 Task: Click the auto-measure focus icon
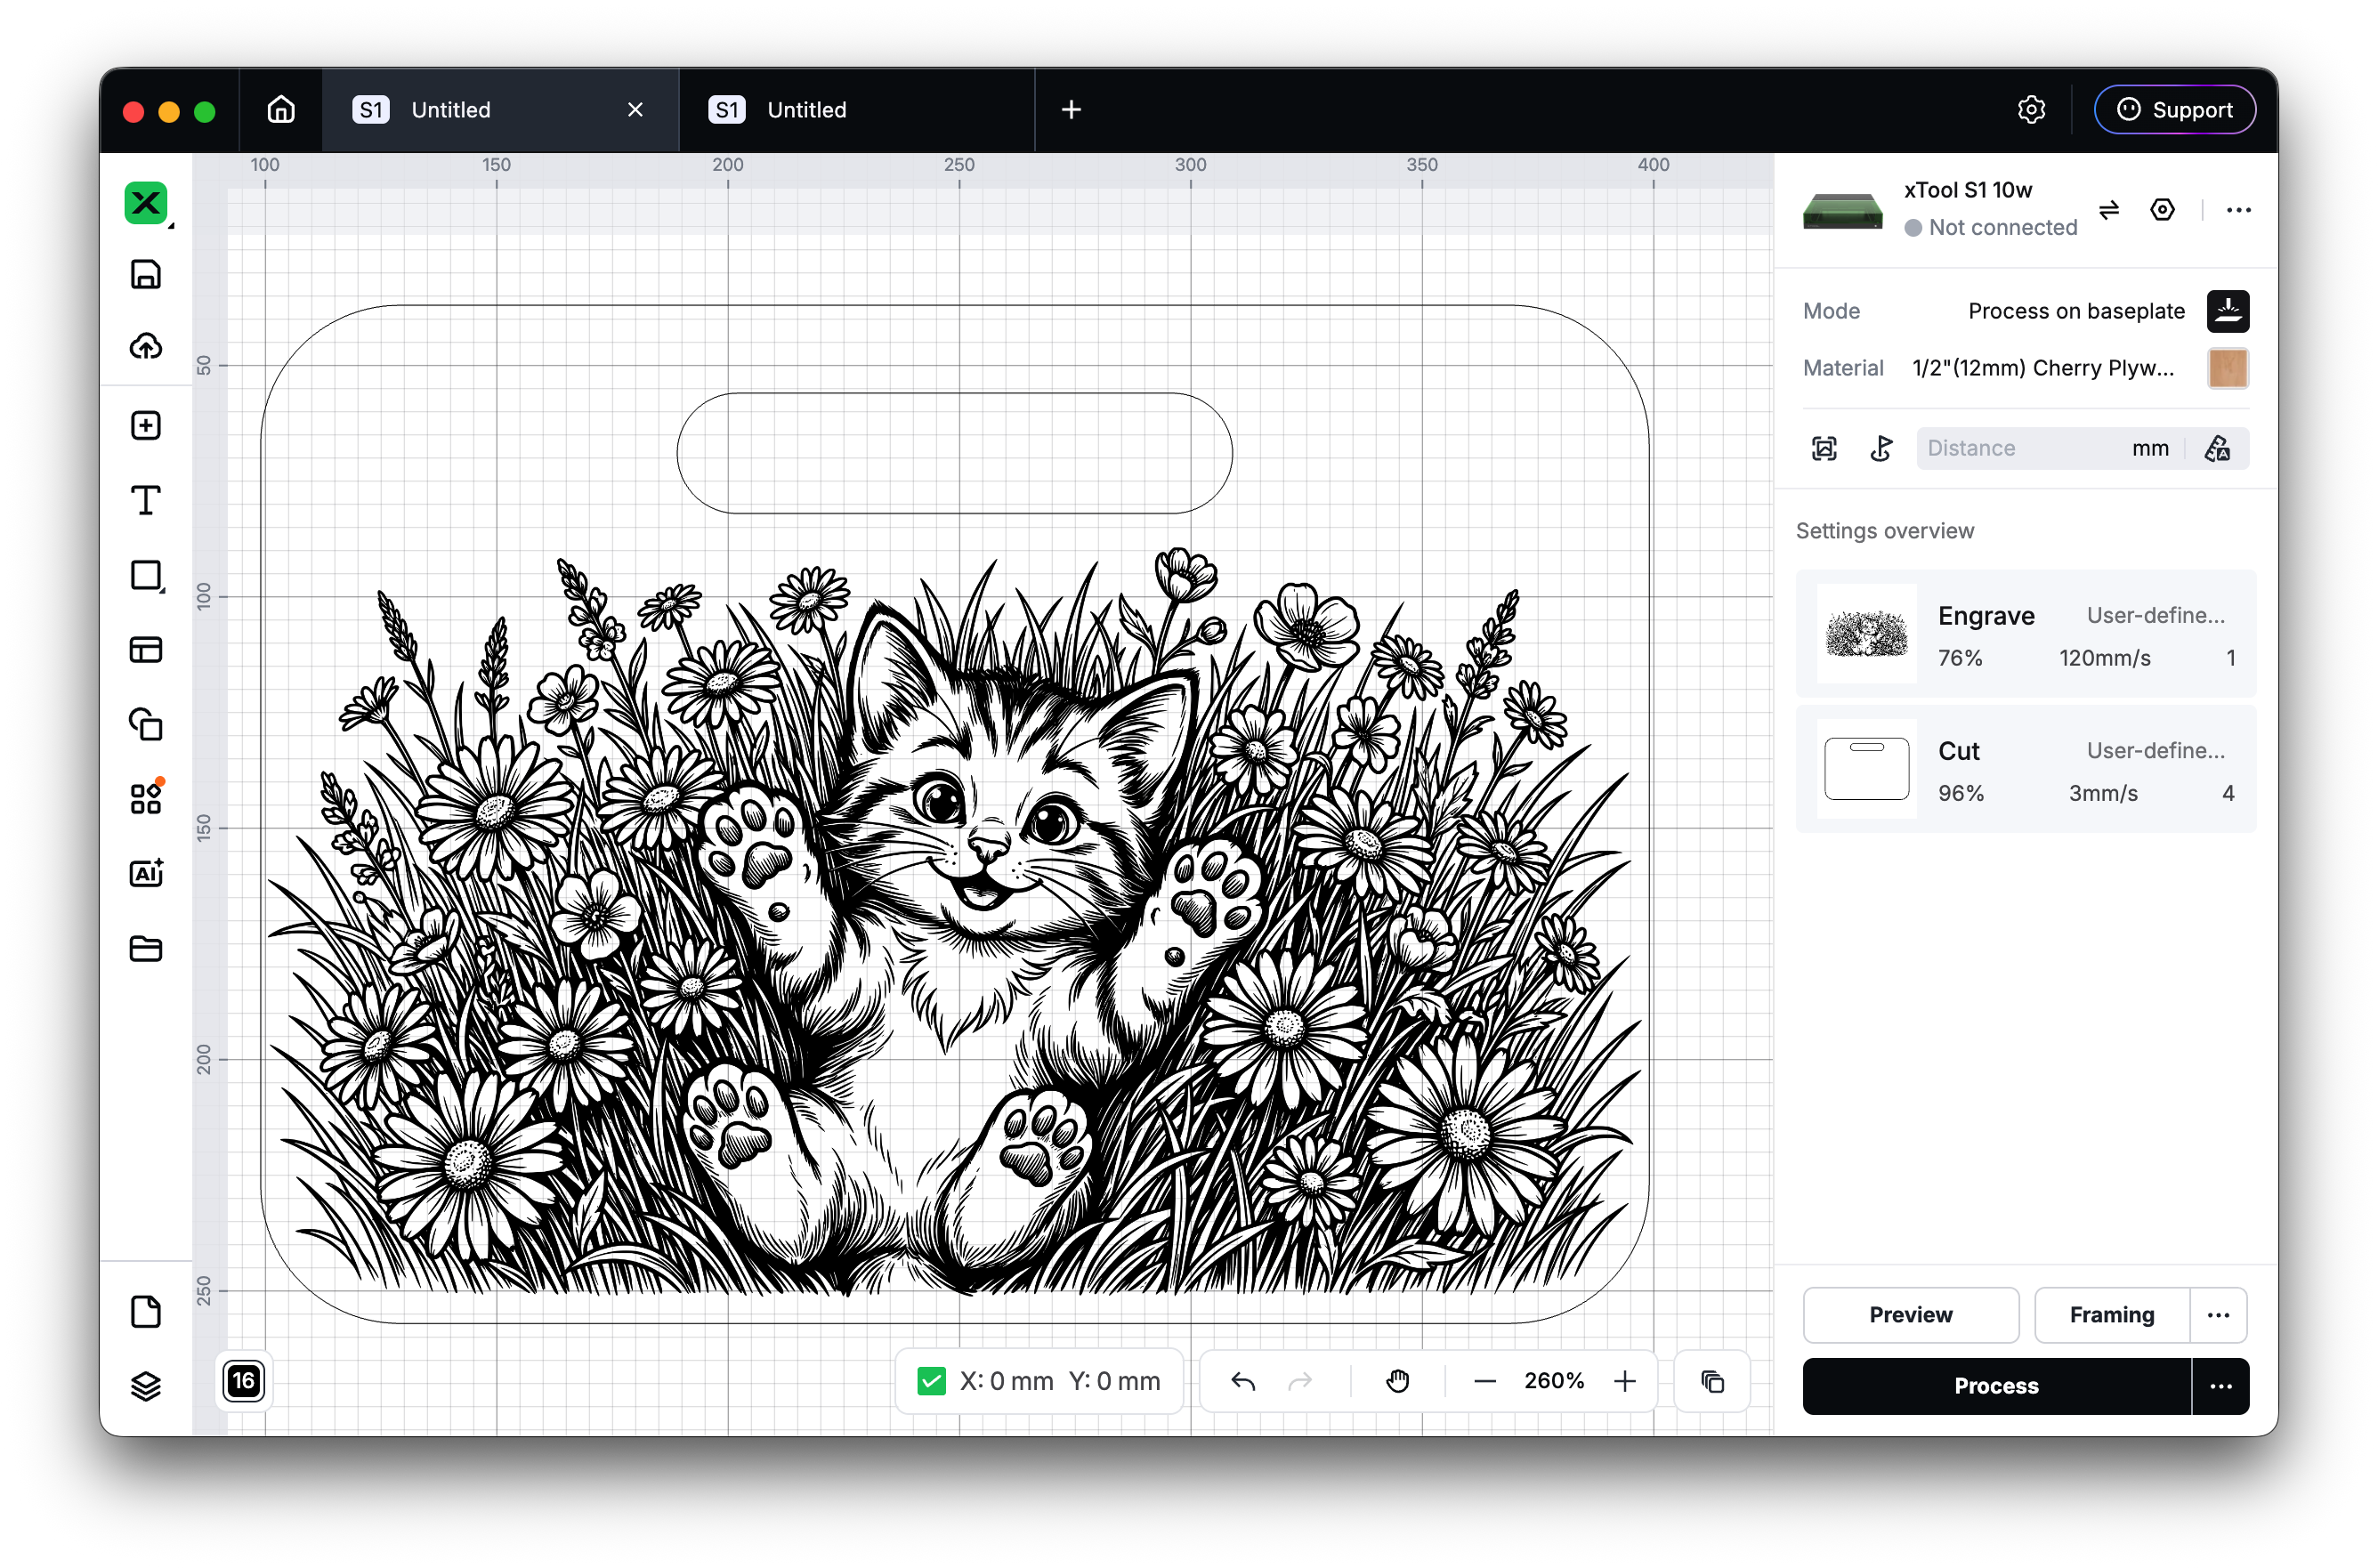coord(1824,448)
